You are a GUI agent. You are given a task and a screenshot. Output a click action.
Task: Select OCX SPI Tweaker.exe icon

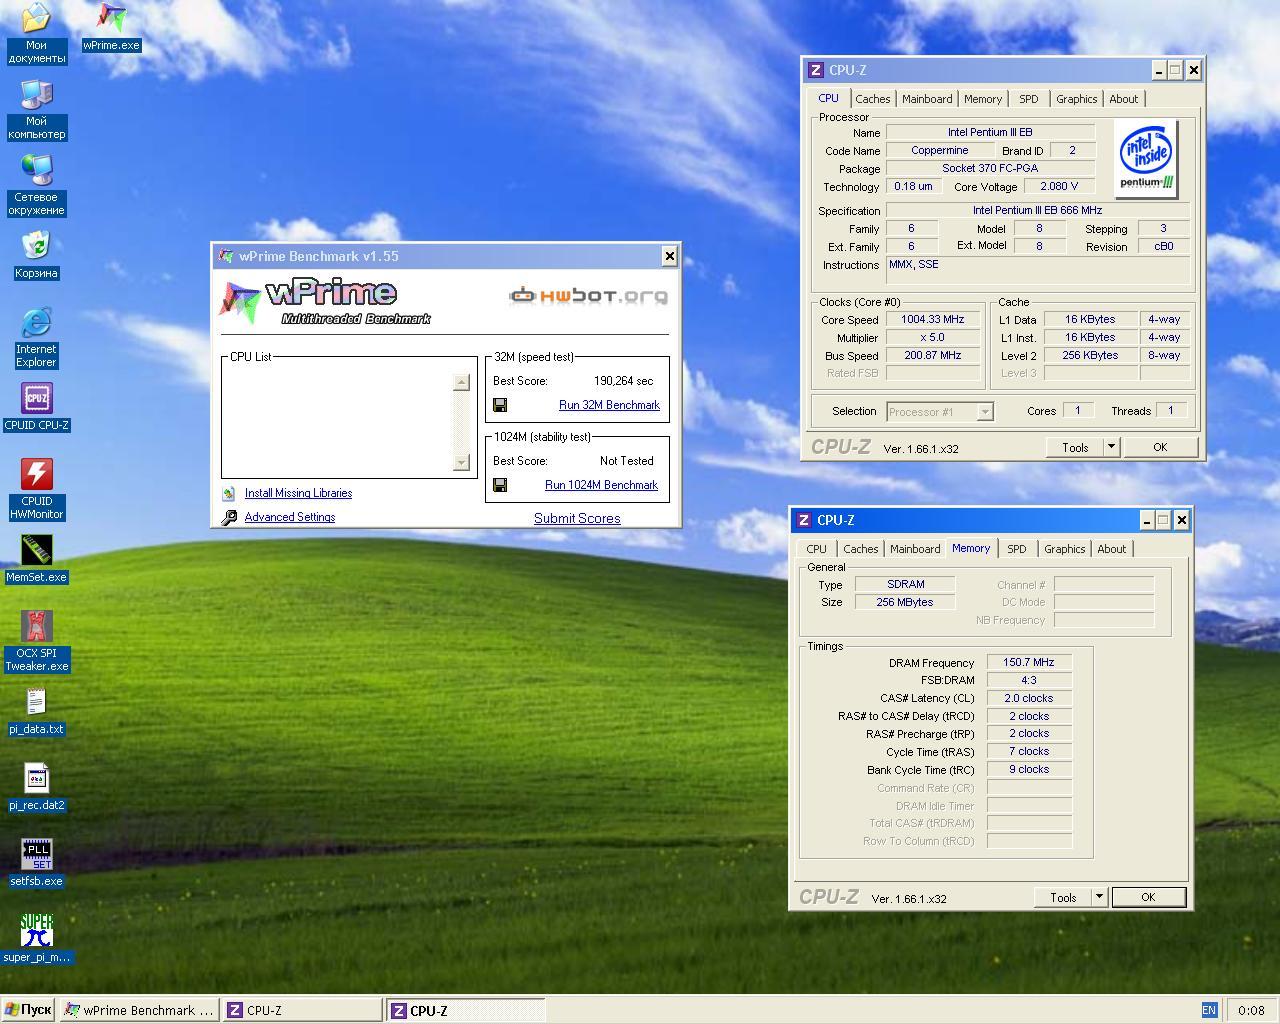tap(36, 642)
